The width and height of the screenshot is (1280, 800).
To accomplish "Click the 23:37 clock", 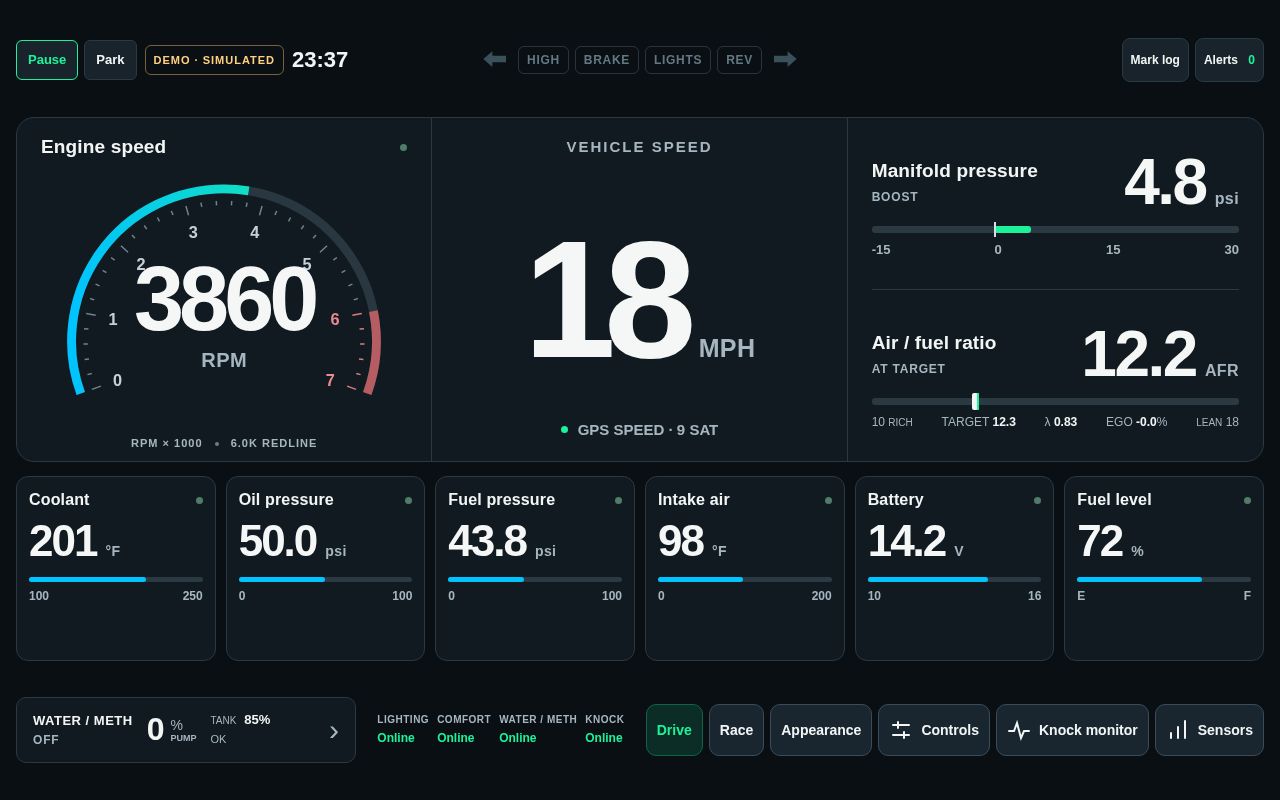I will point(320,60).
